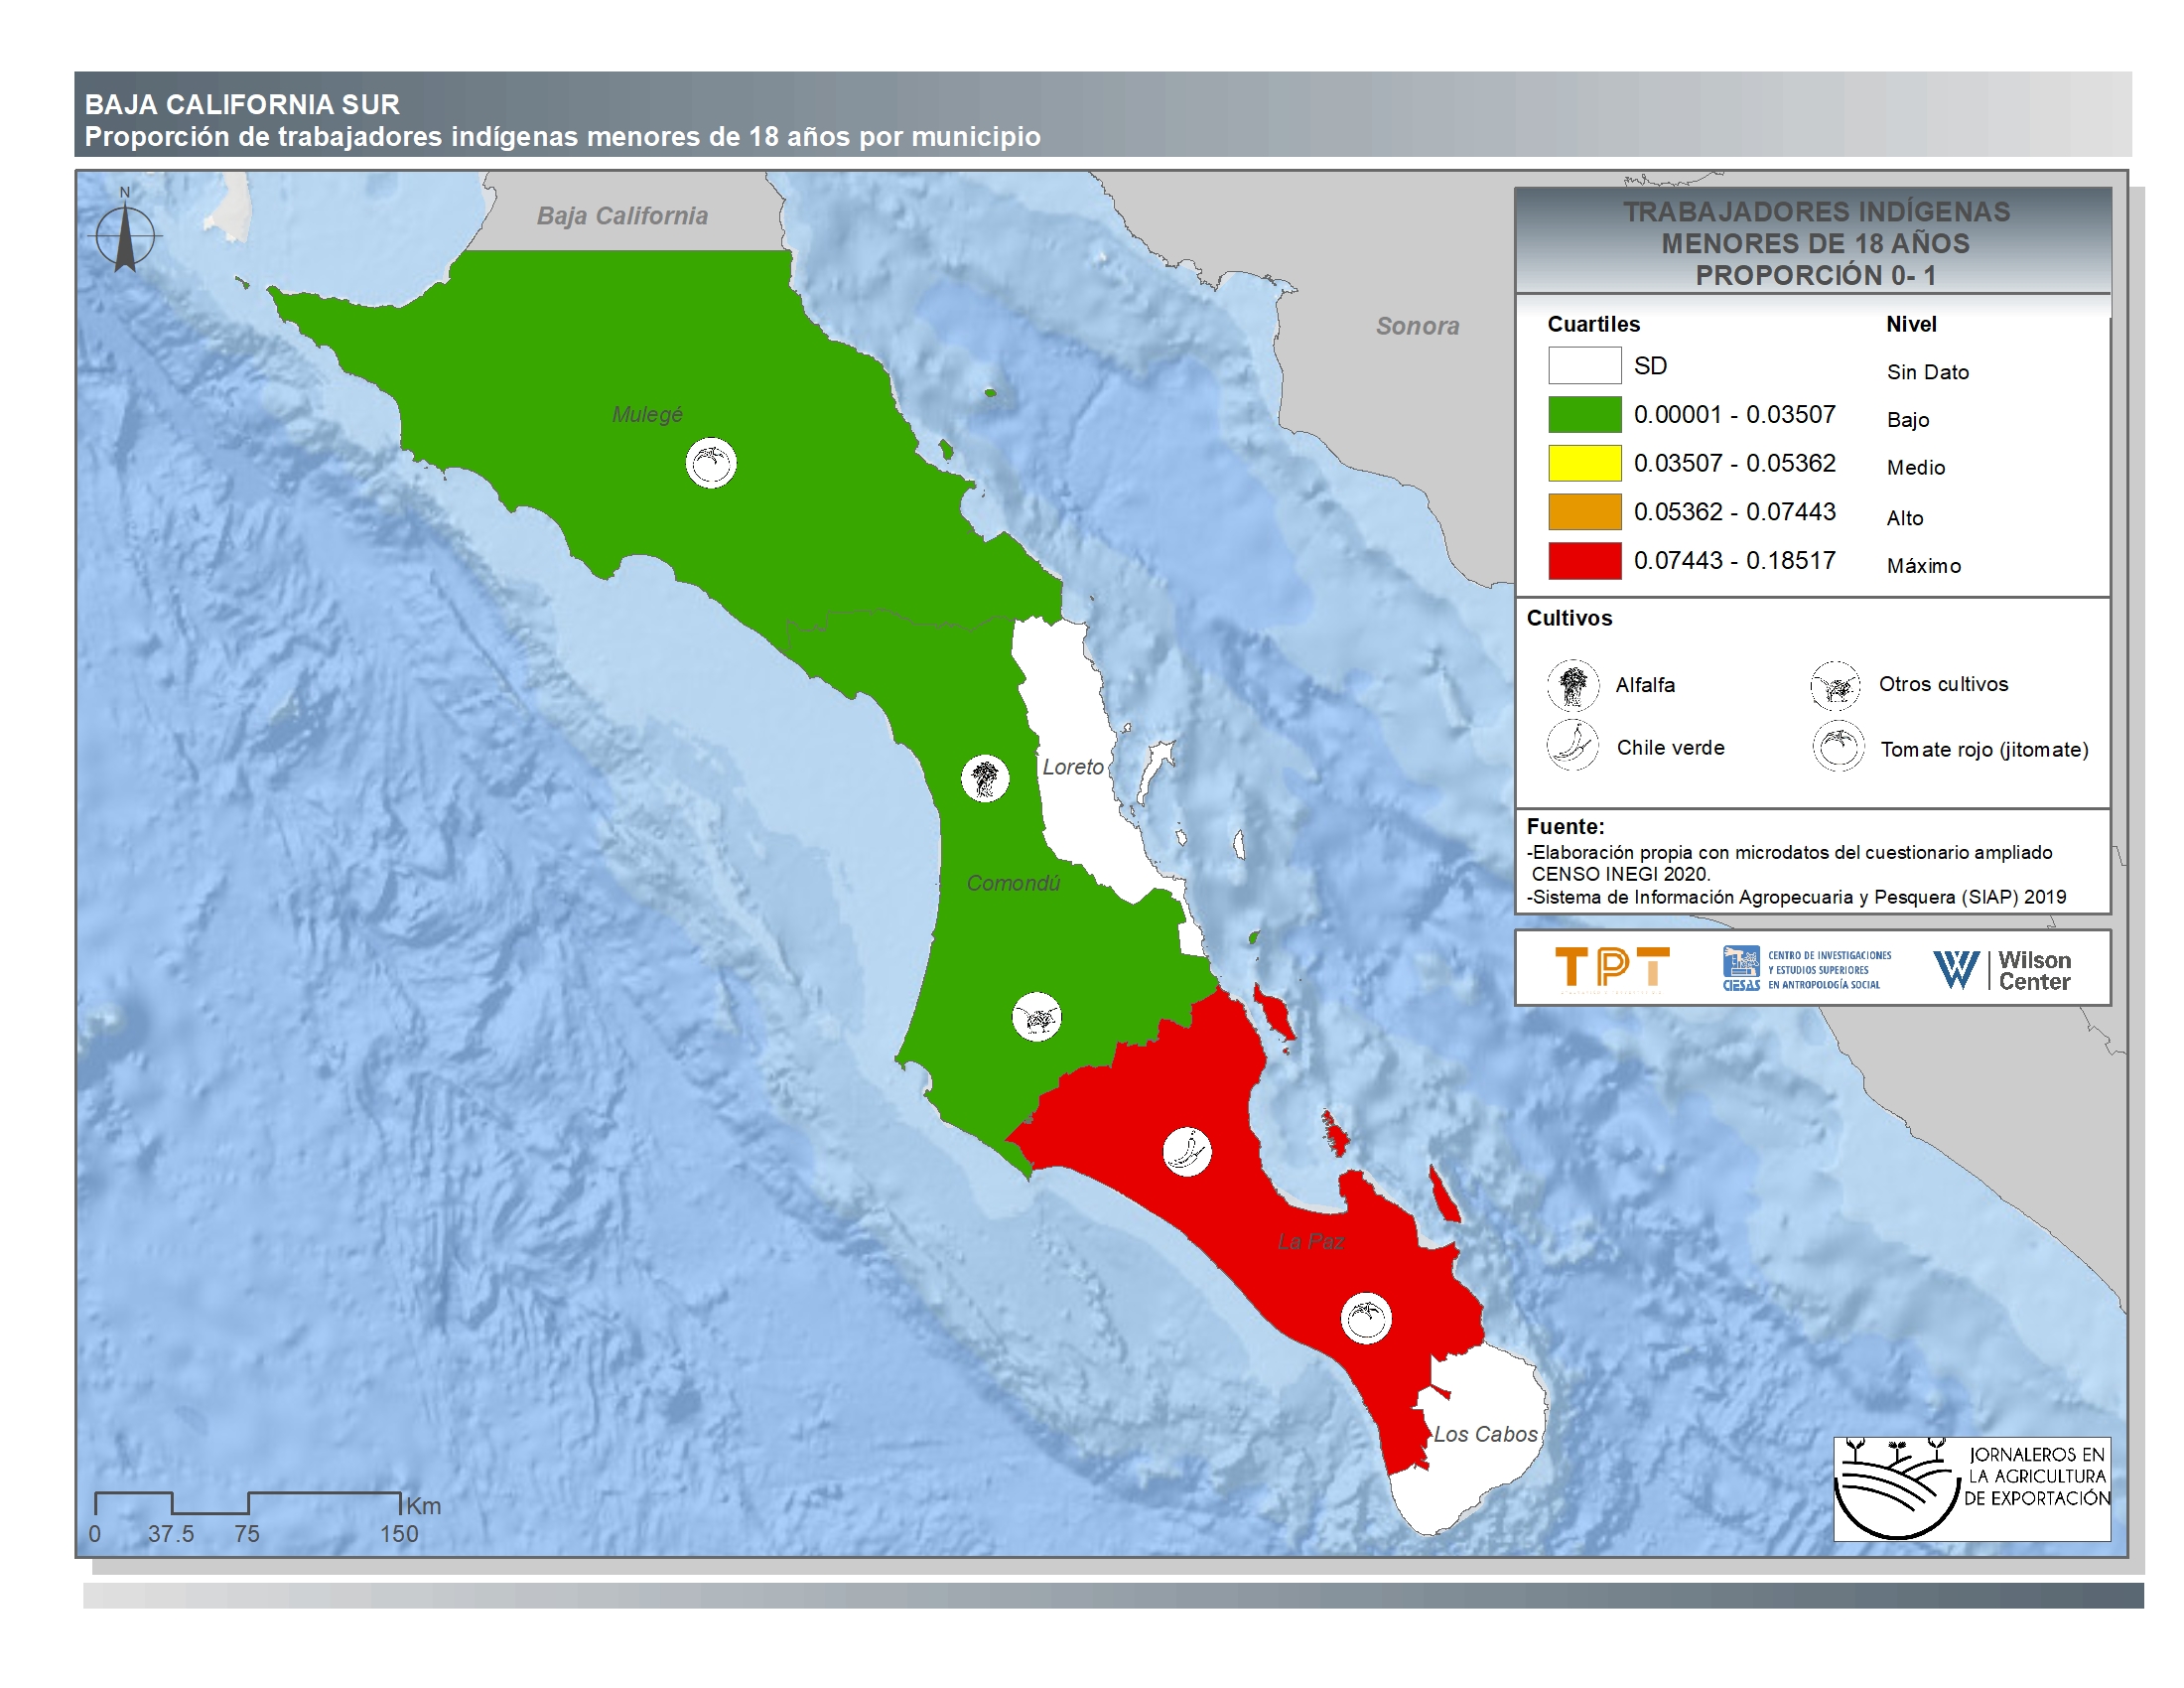Click the Chile verde legend icon
This screenshot has height=1688, width=2184.
coord(1573,746)
